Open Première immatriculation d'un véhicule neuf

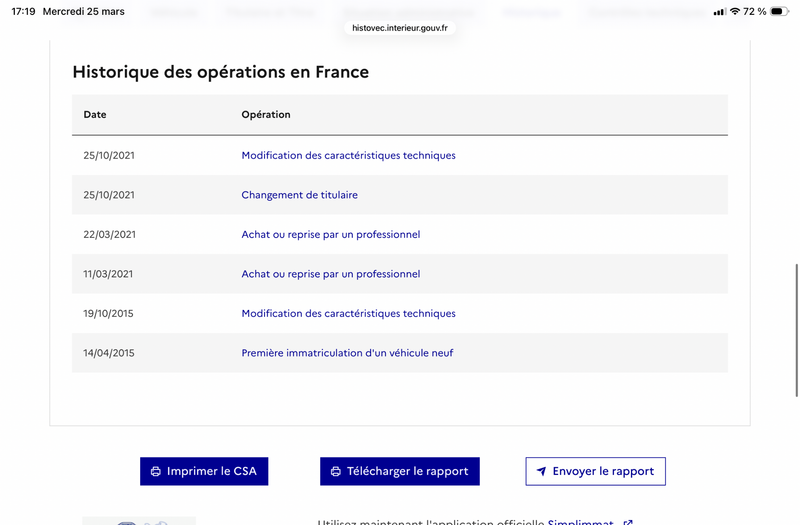point(347,353)
